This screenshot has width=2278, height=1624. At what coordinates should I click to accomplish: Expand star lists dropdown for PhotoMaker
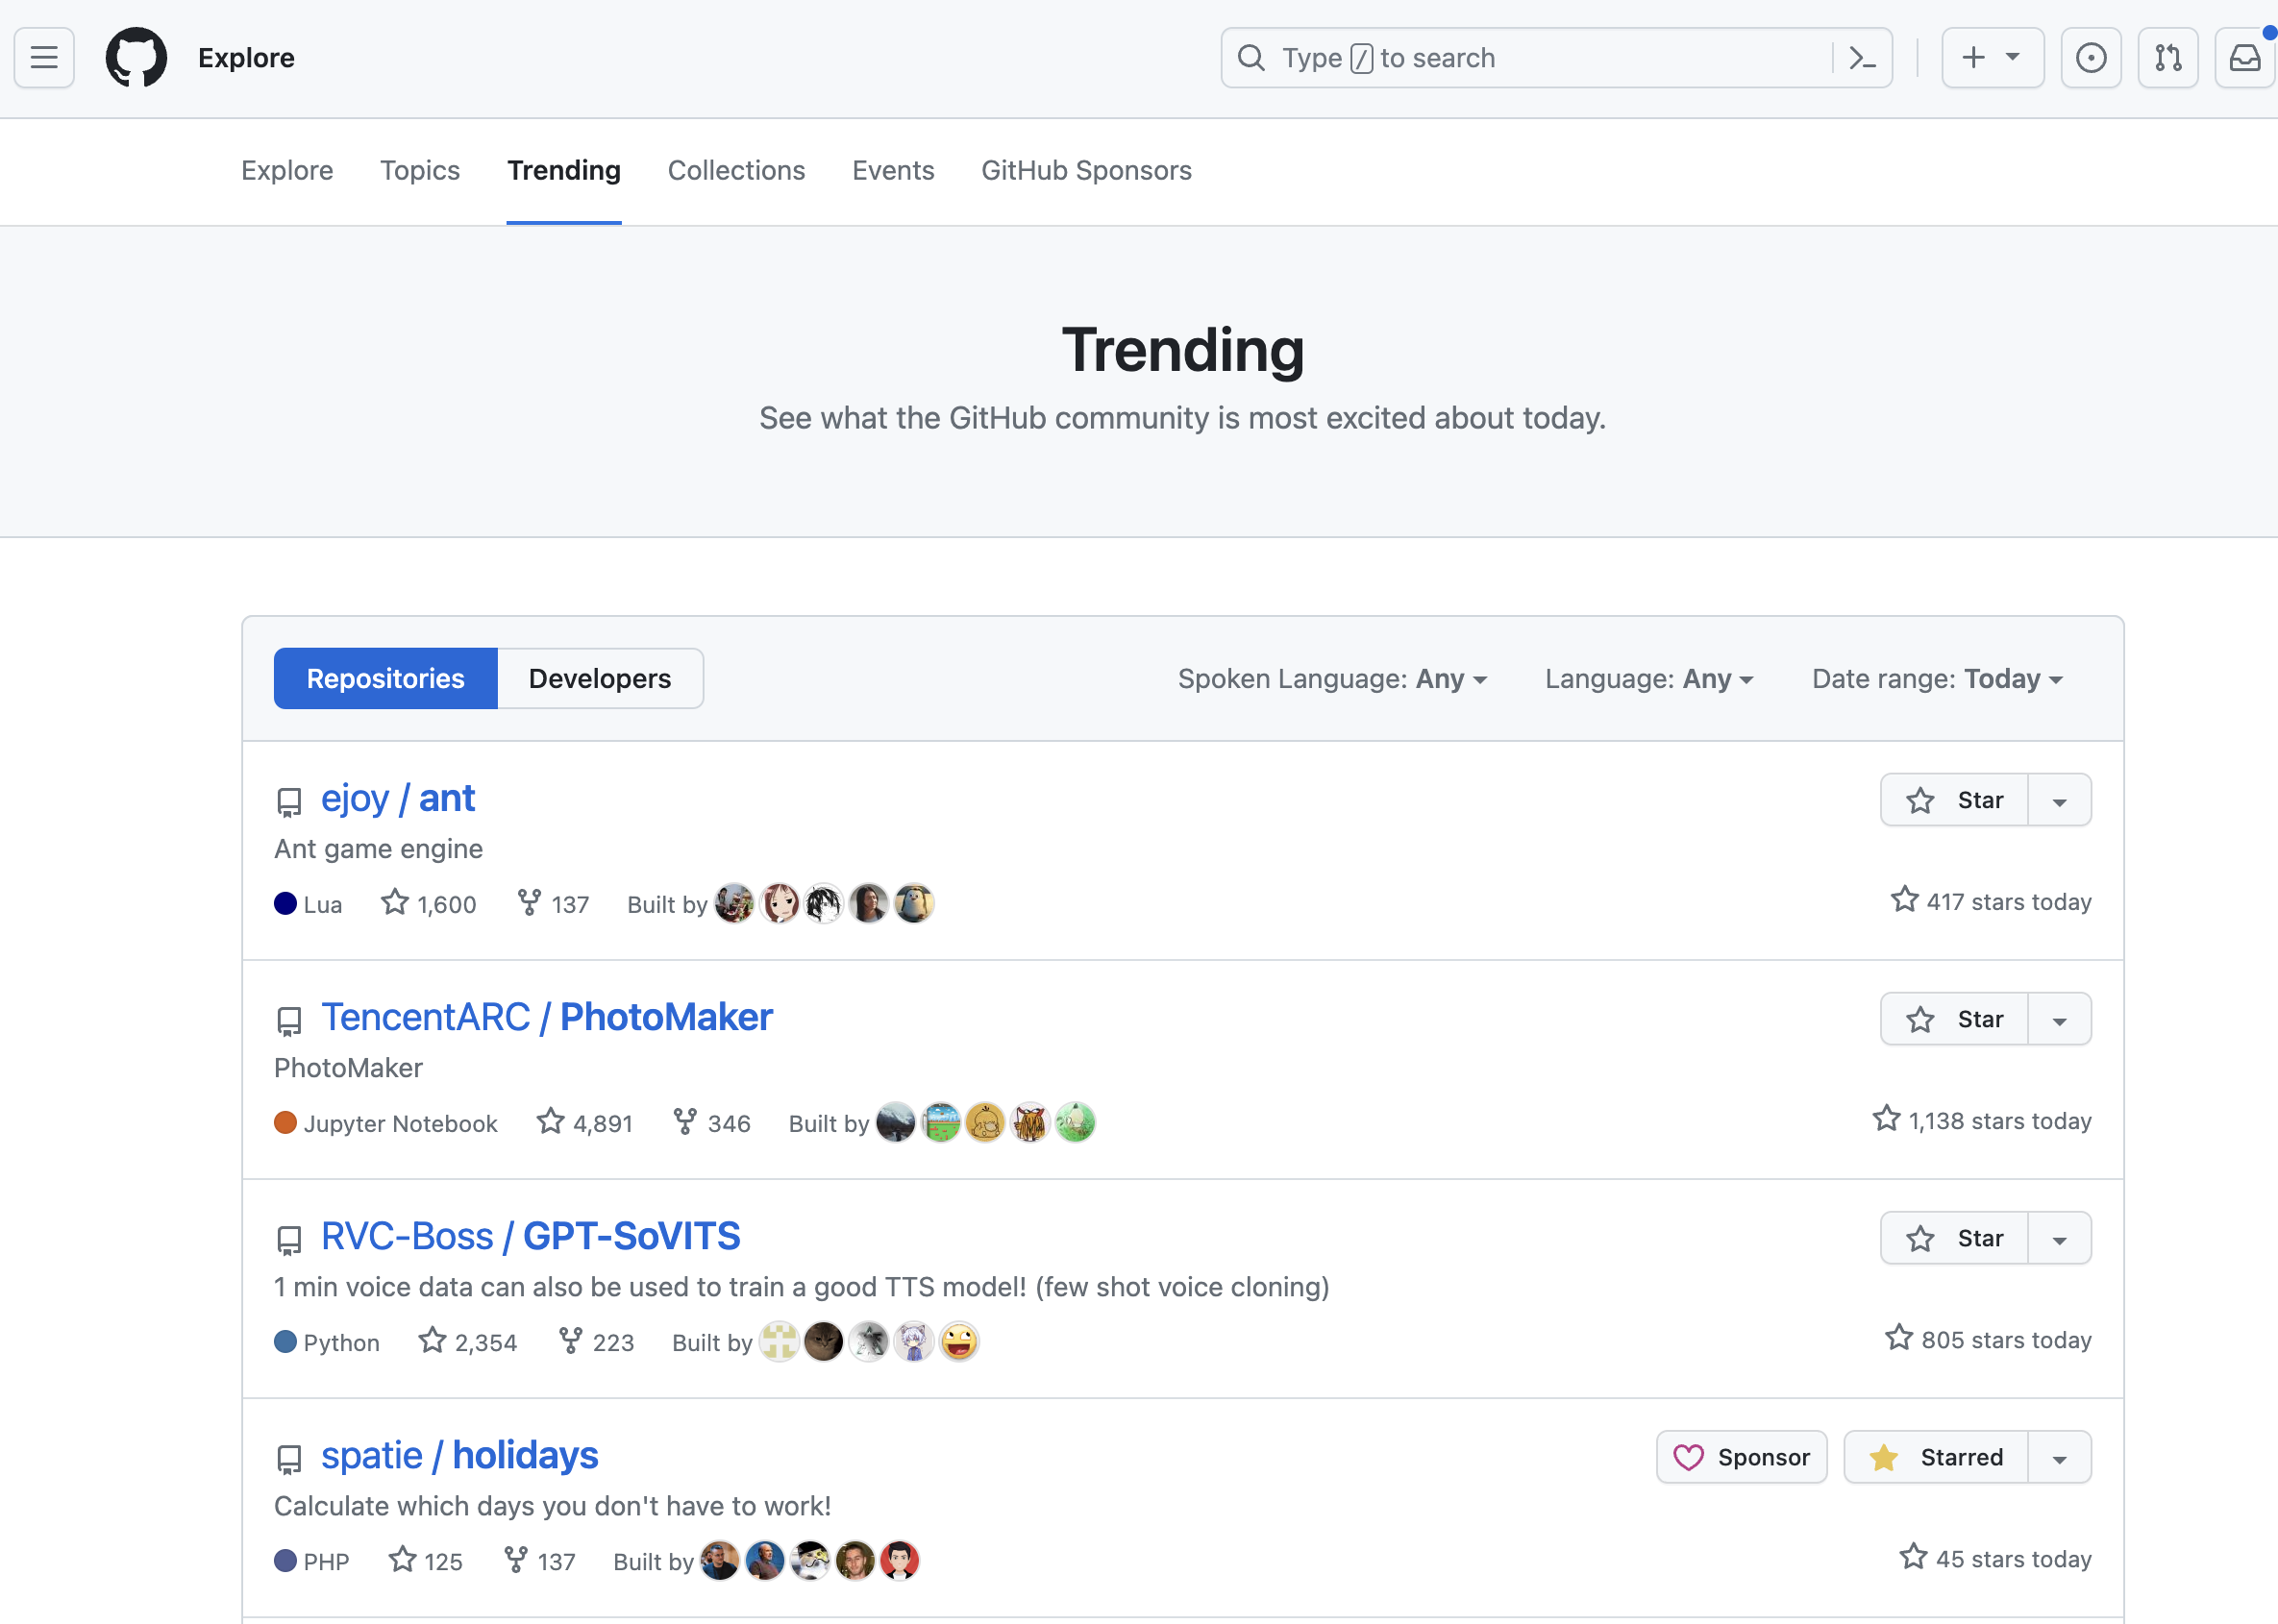2059,1020
